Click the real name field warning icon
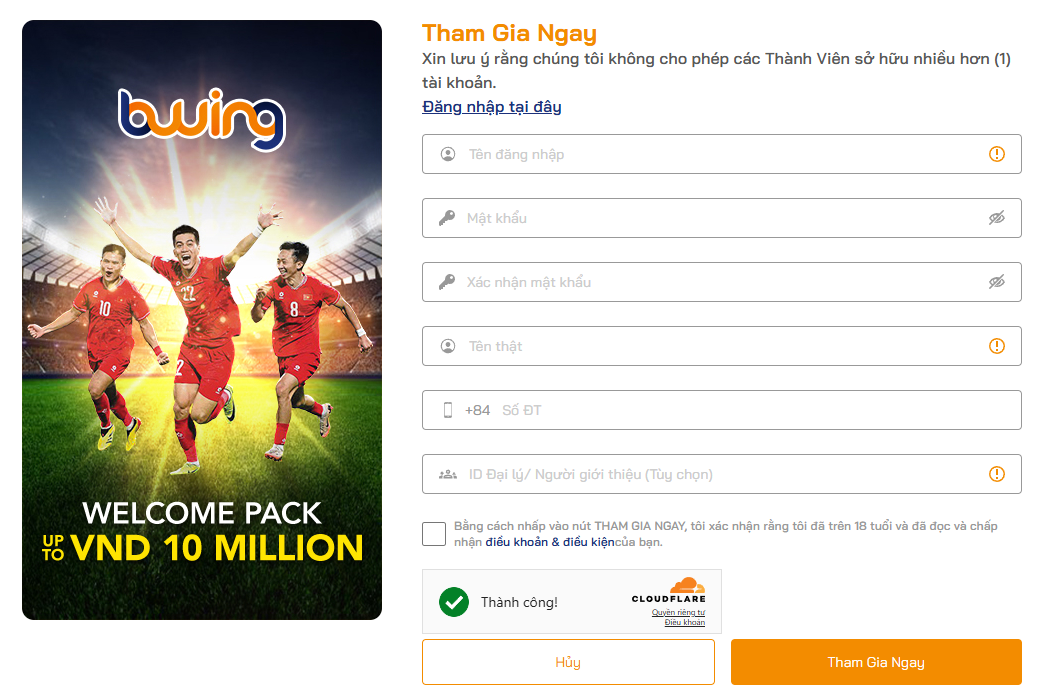The width and height of the screenshot is (1064, 696). 996,346
